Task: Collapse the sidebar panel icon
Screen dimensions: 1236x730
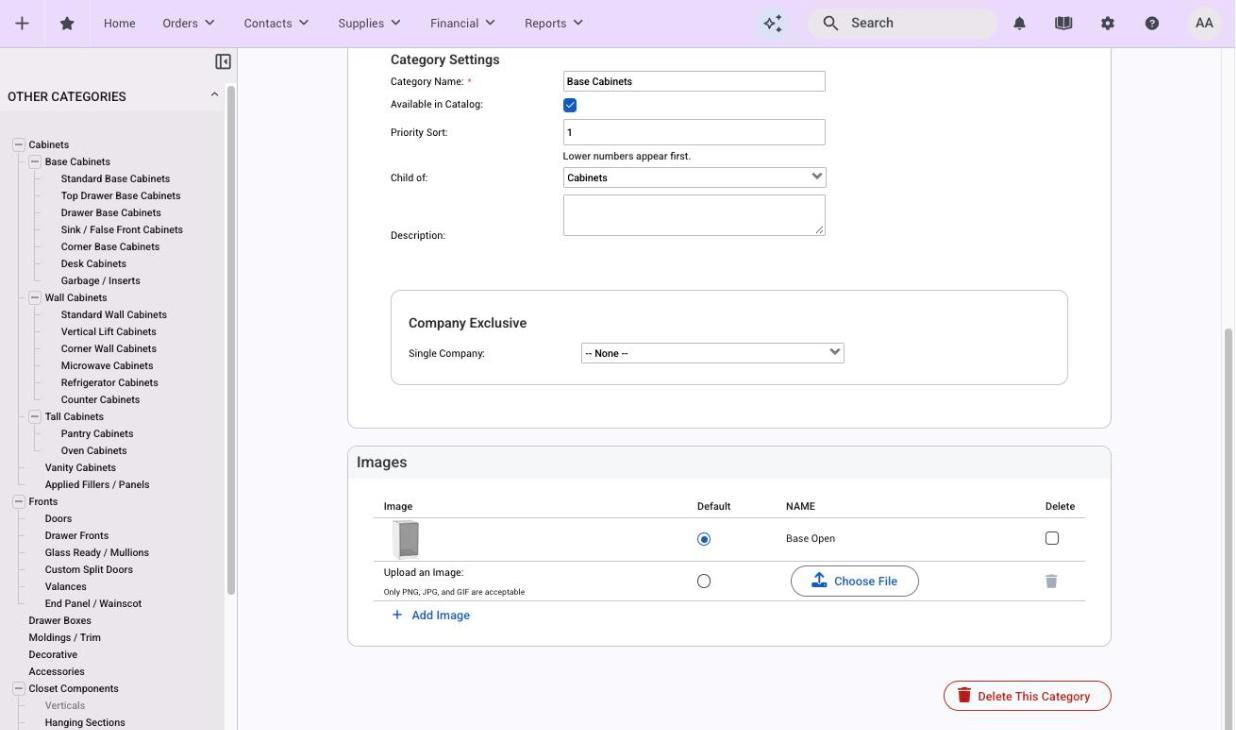Action: click(x=223, y=62)
